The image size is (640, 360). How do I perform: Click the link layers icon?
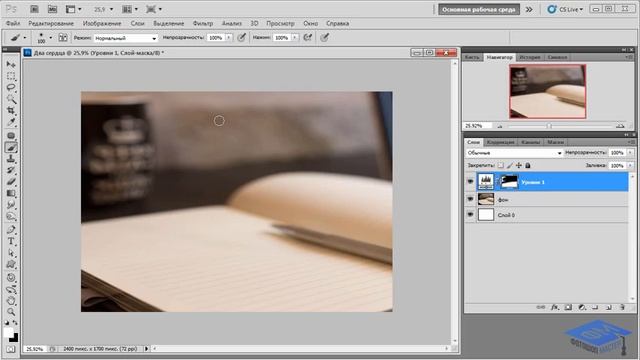(x=540, y=307)
